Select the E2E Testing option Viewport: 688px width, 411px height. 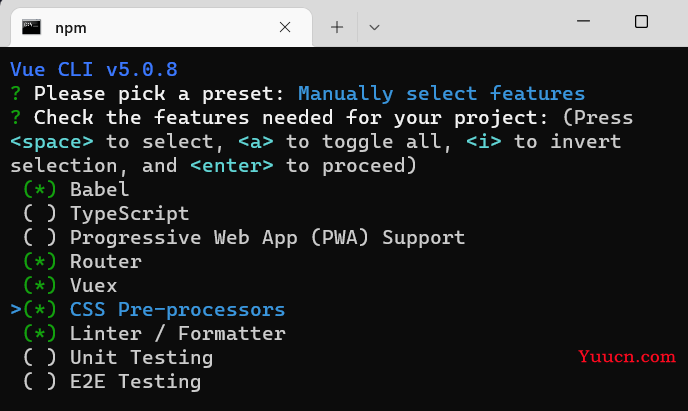40,382
